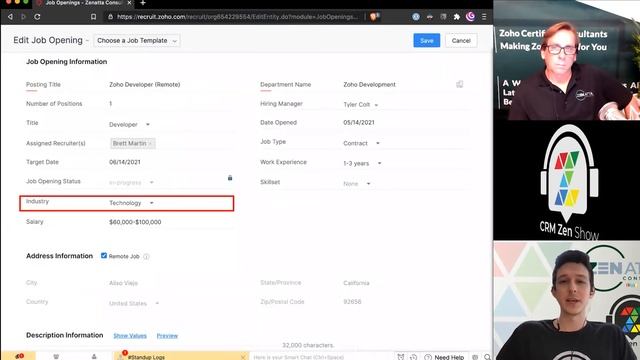Click the browser address bar URL
Screen dimensions: 640x360
click(x=237, y=17)
